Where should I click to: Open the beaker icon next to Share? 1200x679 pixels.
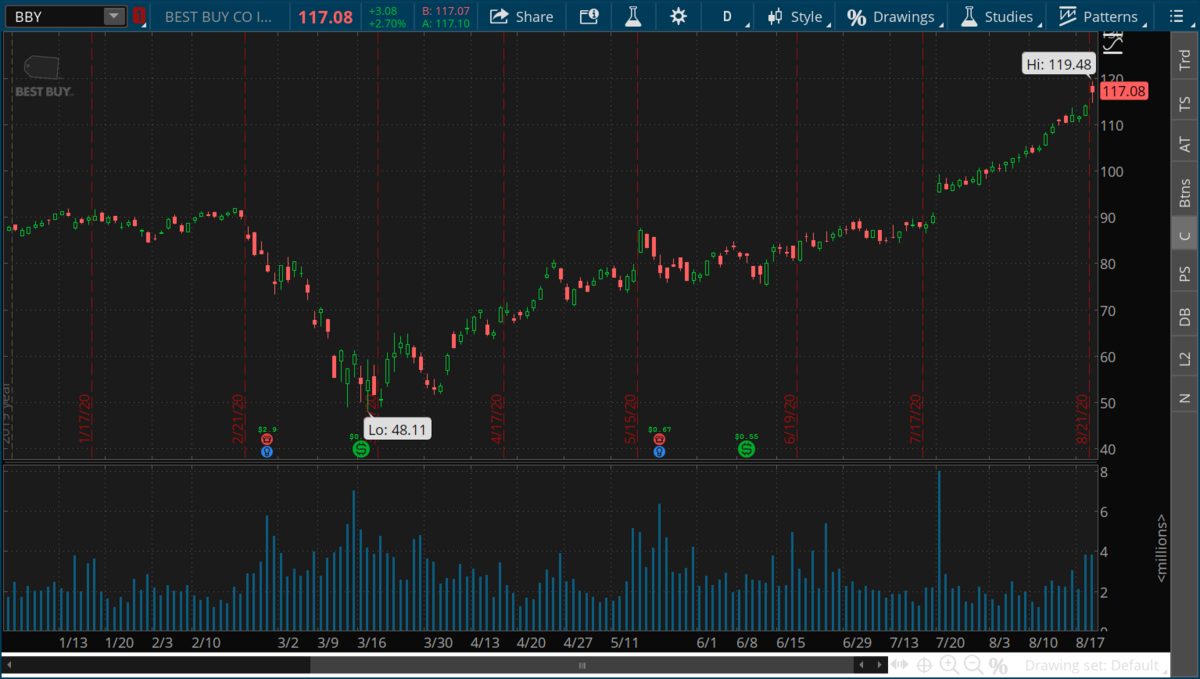pos(633,16)
